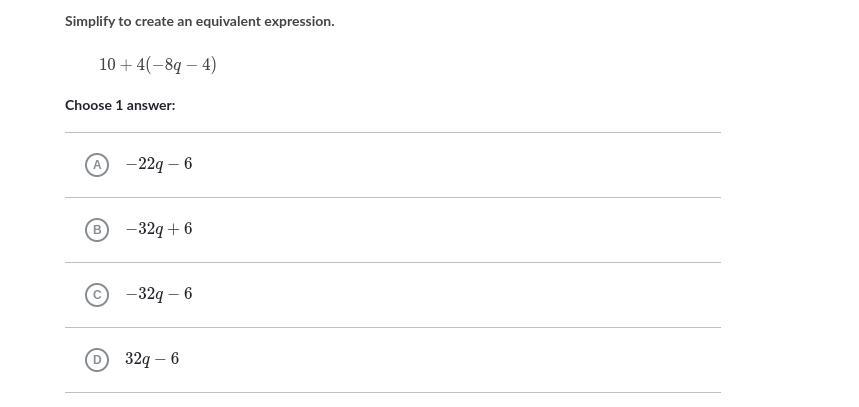Pick the option D radio circle

point(97,360)
